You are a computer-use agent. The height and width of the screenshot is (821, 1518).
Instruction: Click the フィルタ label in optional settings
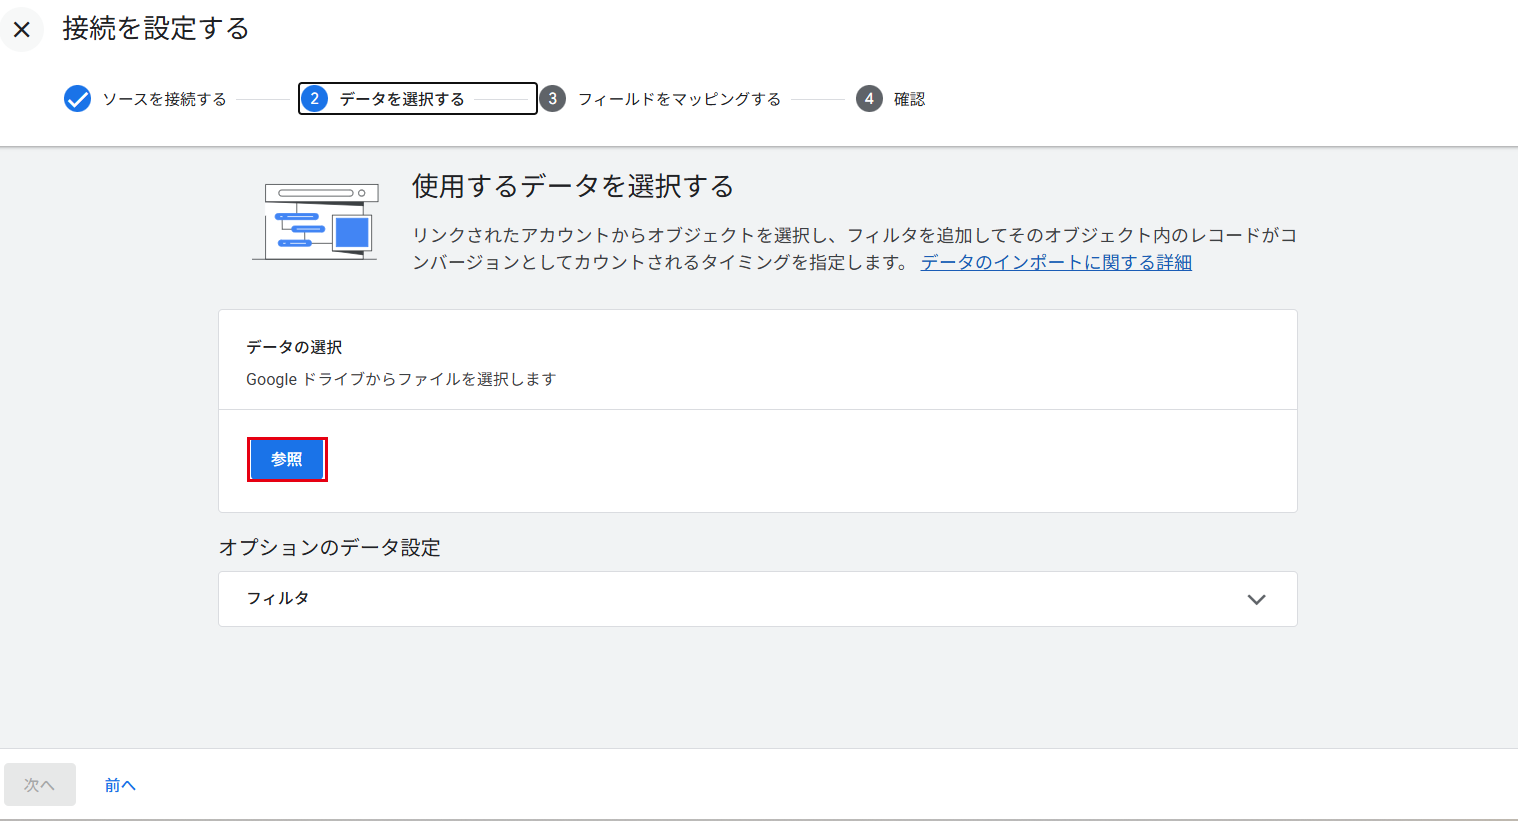(278, 598)
